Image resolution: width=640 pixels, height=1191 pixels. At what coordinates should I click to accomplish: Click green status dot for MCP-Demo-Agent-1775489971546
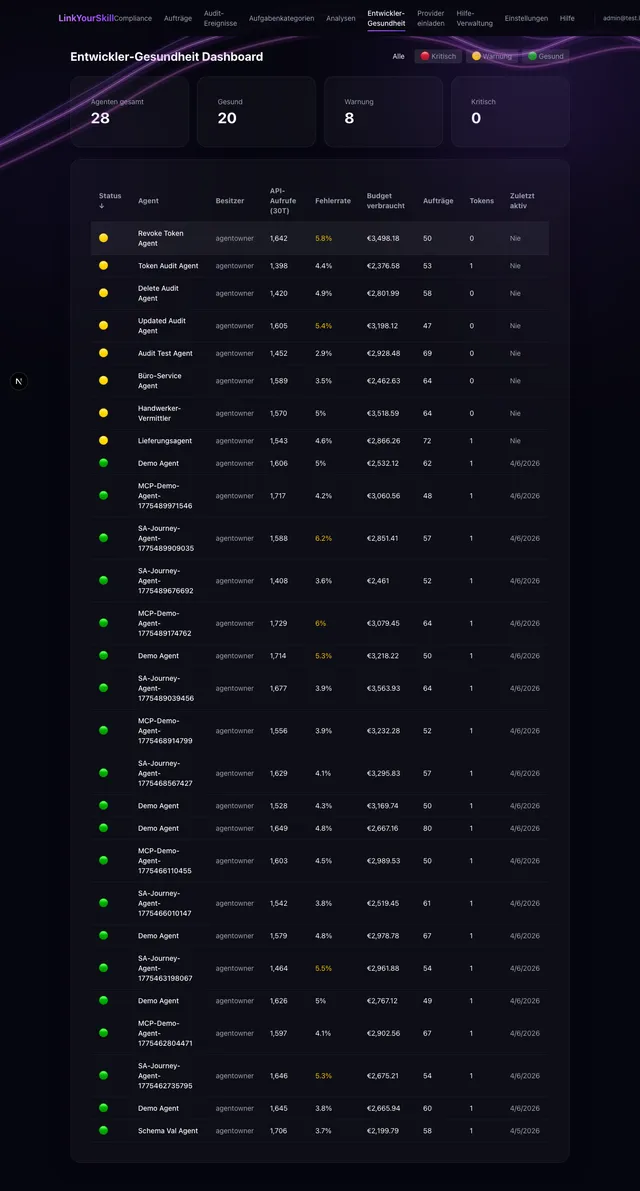pos(103,495)
